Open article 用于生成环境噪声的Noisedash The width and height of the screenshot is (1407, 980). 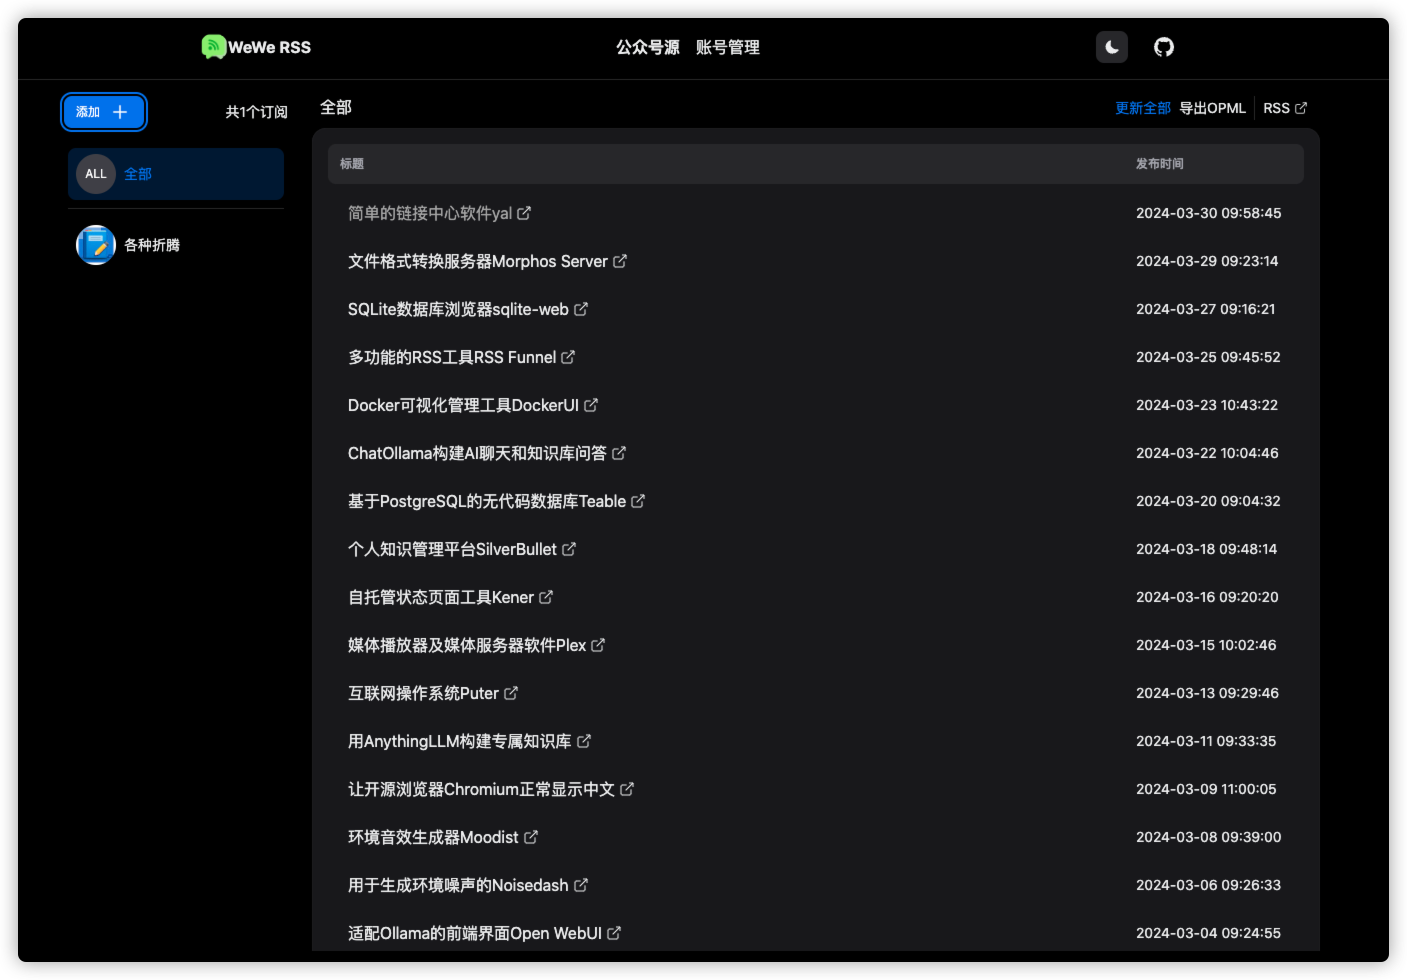click(x=458, y=885)
